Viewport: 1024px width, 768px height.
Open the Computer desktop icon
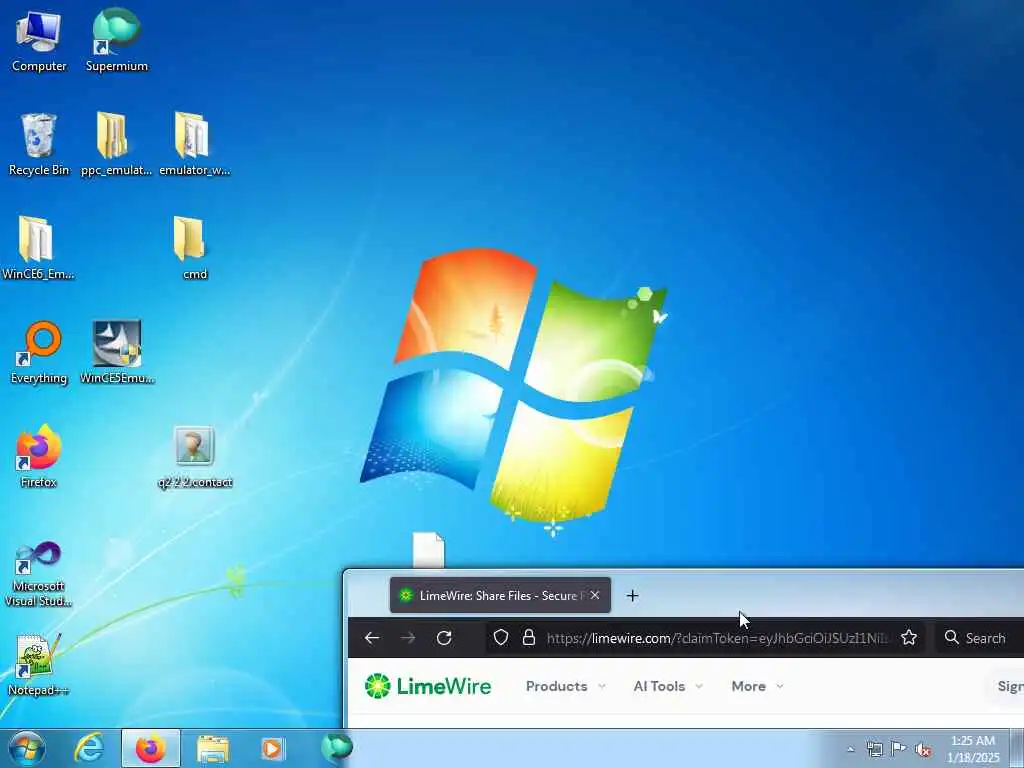pos(39,40)
